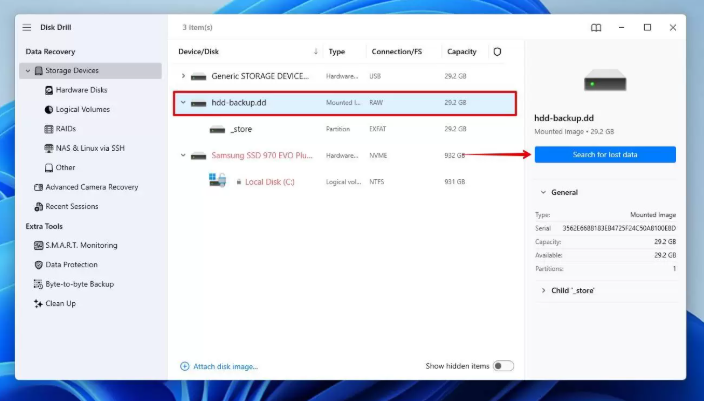The width and height of the screenshot is (704, 401).
Task: Click the 932 GB capacity cell
Action: point(455,155)
